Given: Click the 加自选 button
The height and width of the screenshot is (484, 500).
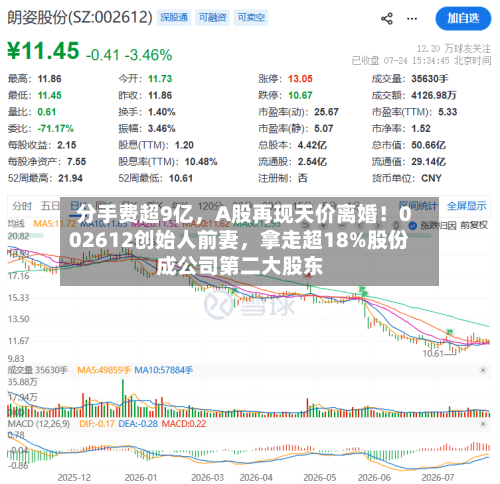Looking at the screenshot, I should pyautogui.click(x=463, y=18).
